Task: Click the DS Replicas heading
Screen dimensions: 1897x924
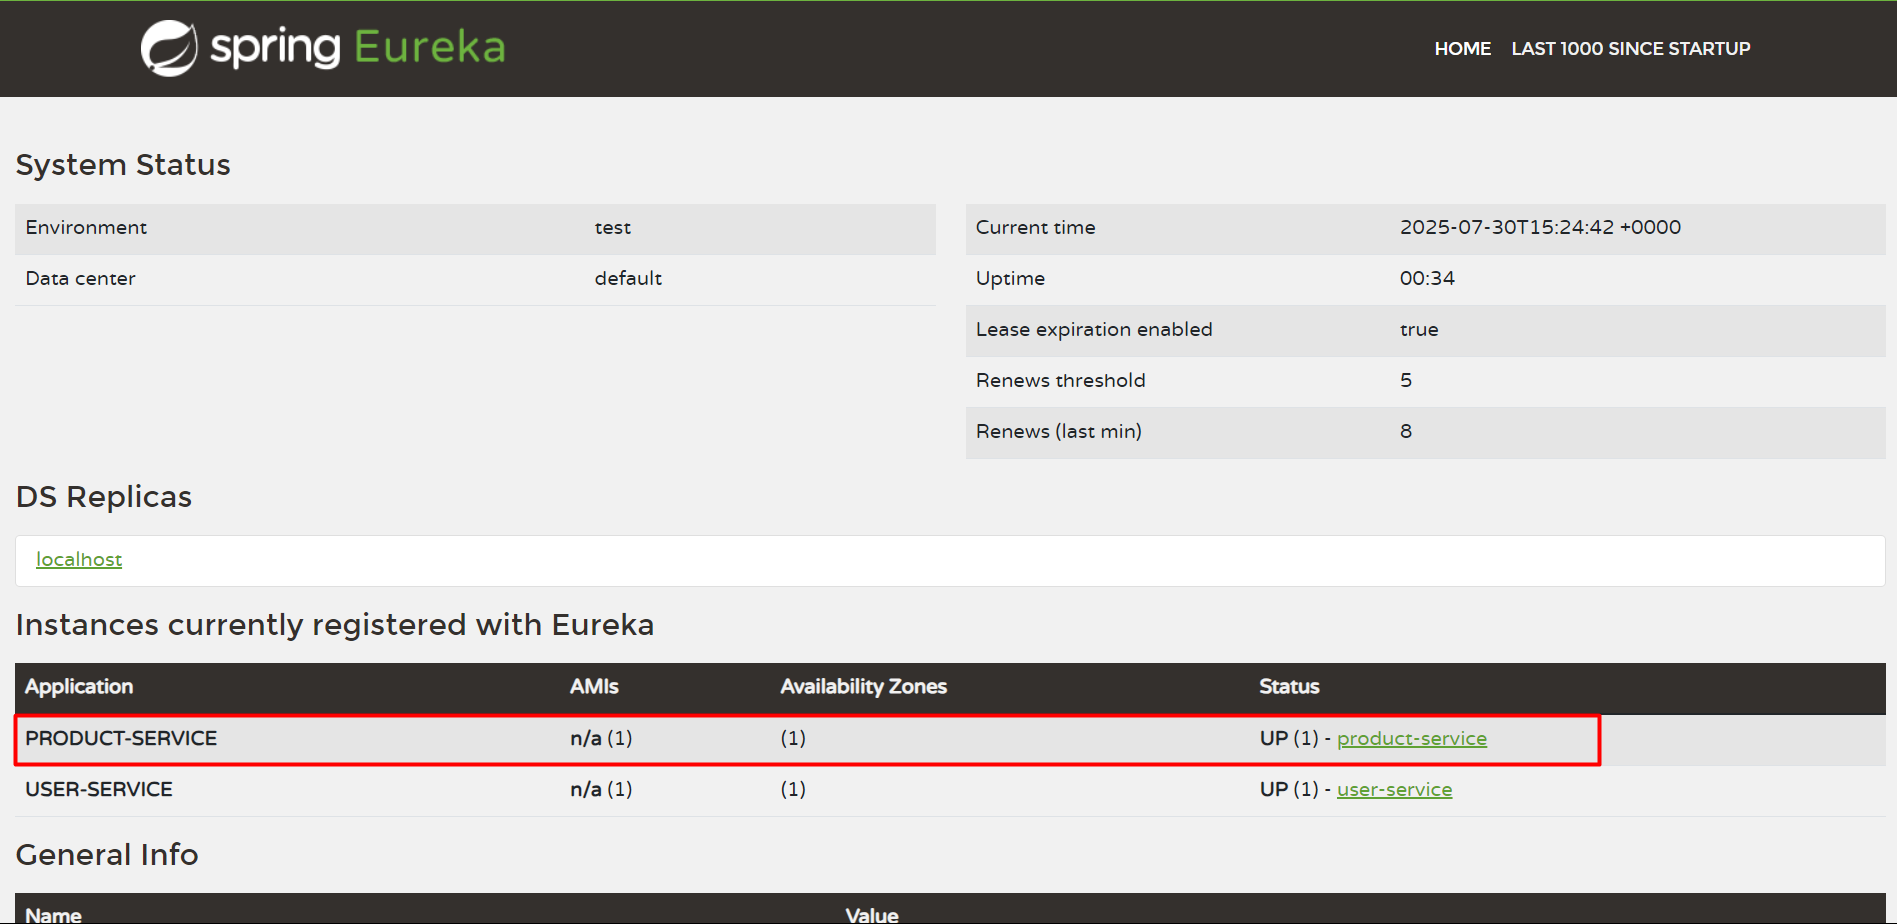Action: pos(104,496)
